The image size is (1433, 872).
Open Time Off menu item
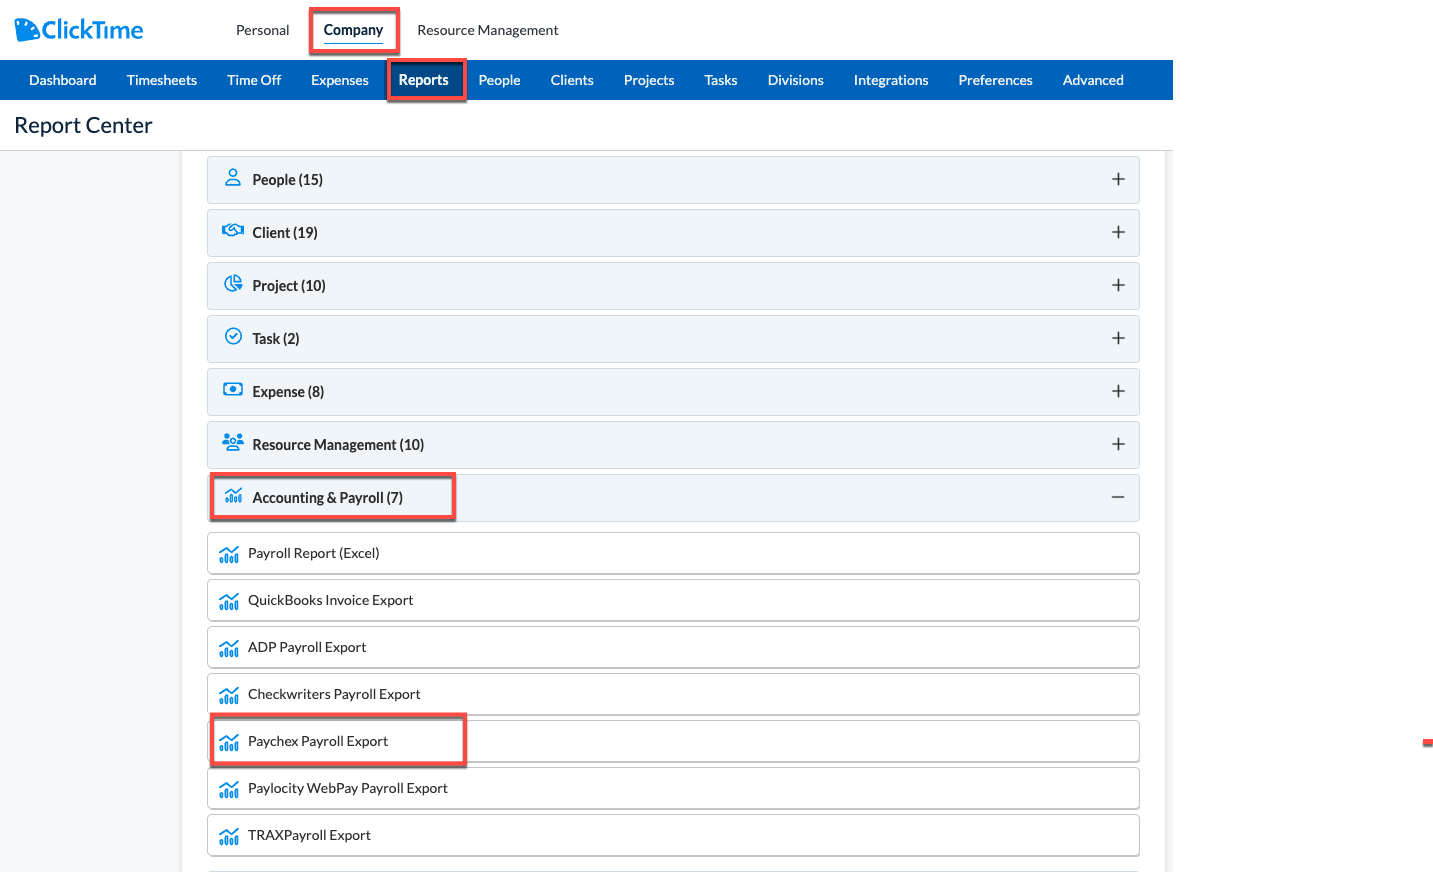pyautogui.click(x=254, y=80)
